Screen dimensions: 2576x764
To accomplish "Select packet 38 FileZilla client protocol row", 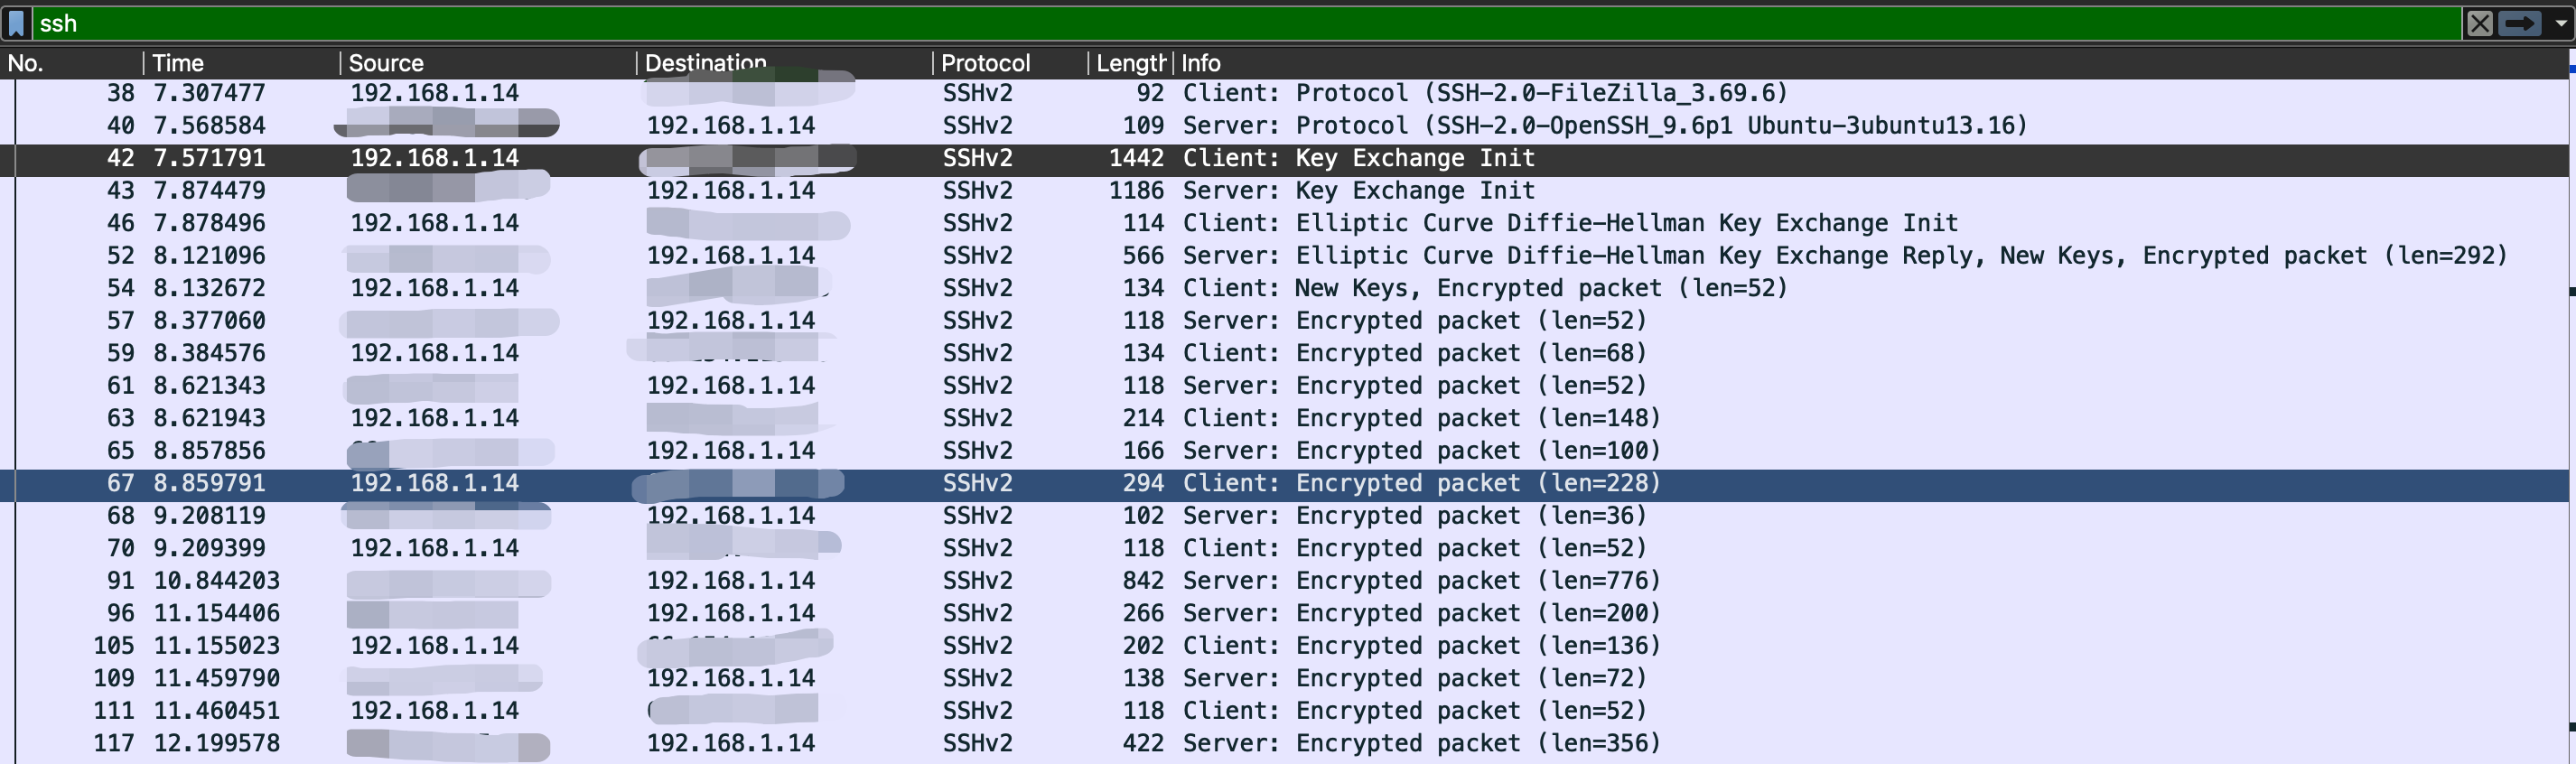I will tap(1284, 93).
